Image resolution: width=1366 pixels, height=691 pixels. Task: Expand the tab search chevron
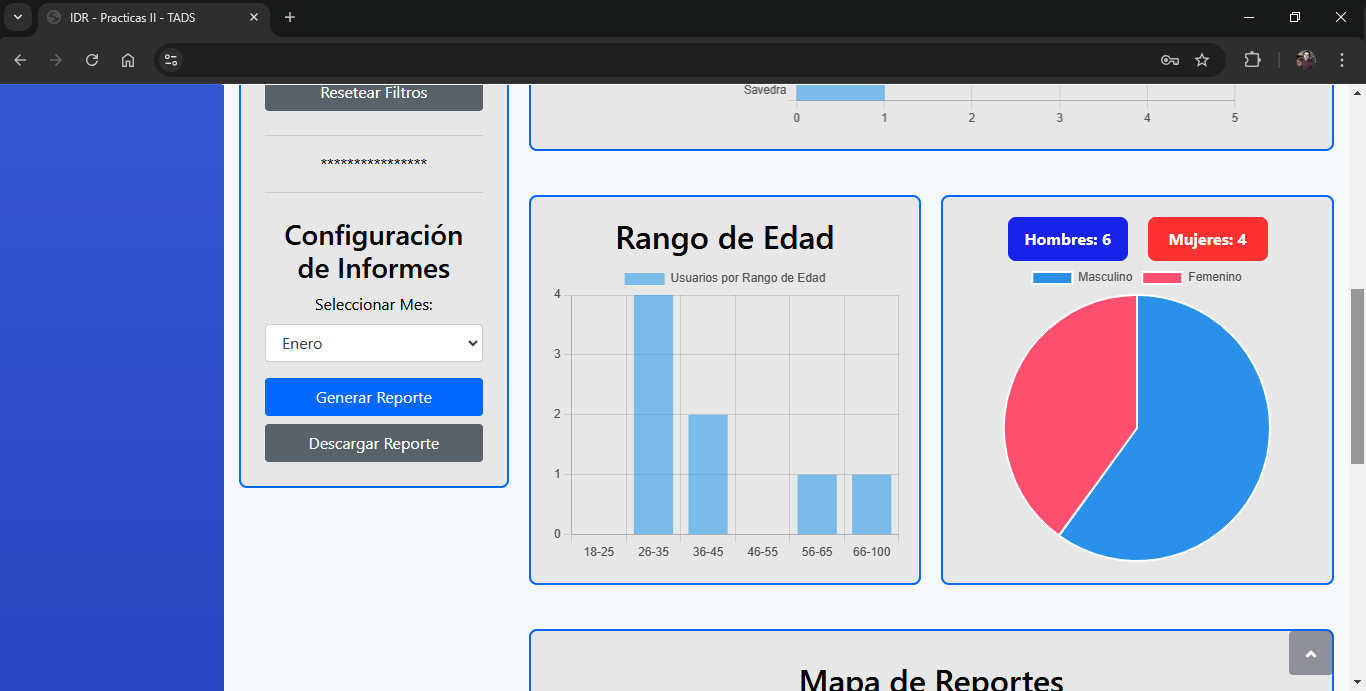point(17,17)
